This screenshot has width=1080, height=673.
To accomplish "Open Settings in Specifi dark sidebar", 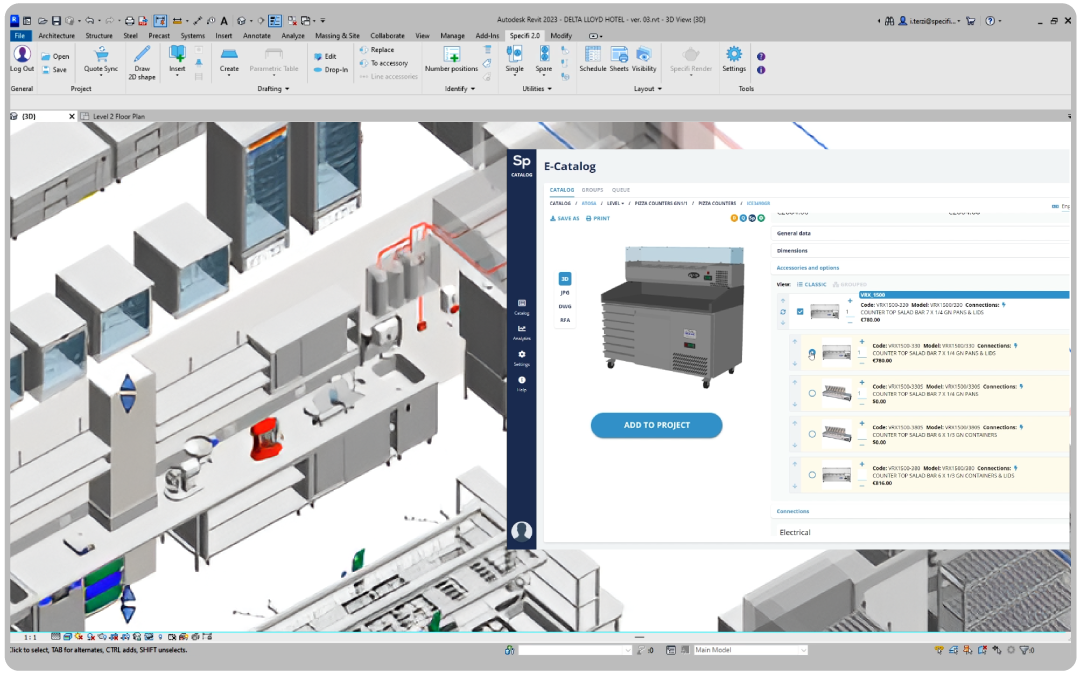I will pyautogui.click(x=521, y=358).
